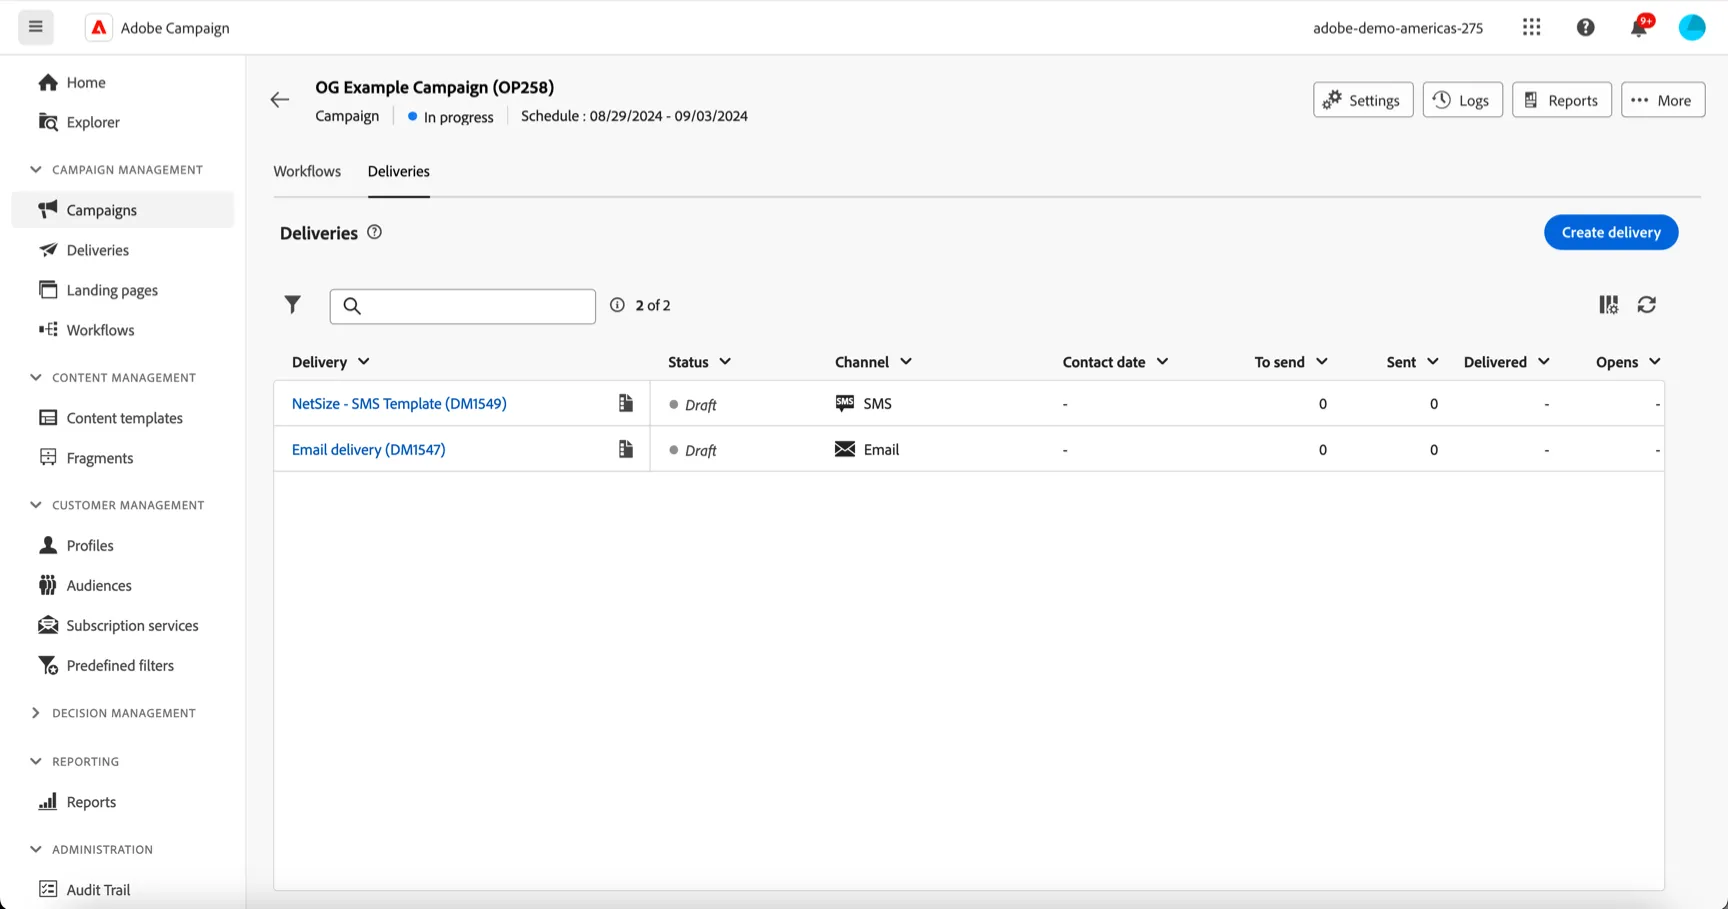The width and height of the screenshot is (1728, 909).
Task: Open the More actions menu
Action: 1663,100
